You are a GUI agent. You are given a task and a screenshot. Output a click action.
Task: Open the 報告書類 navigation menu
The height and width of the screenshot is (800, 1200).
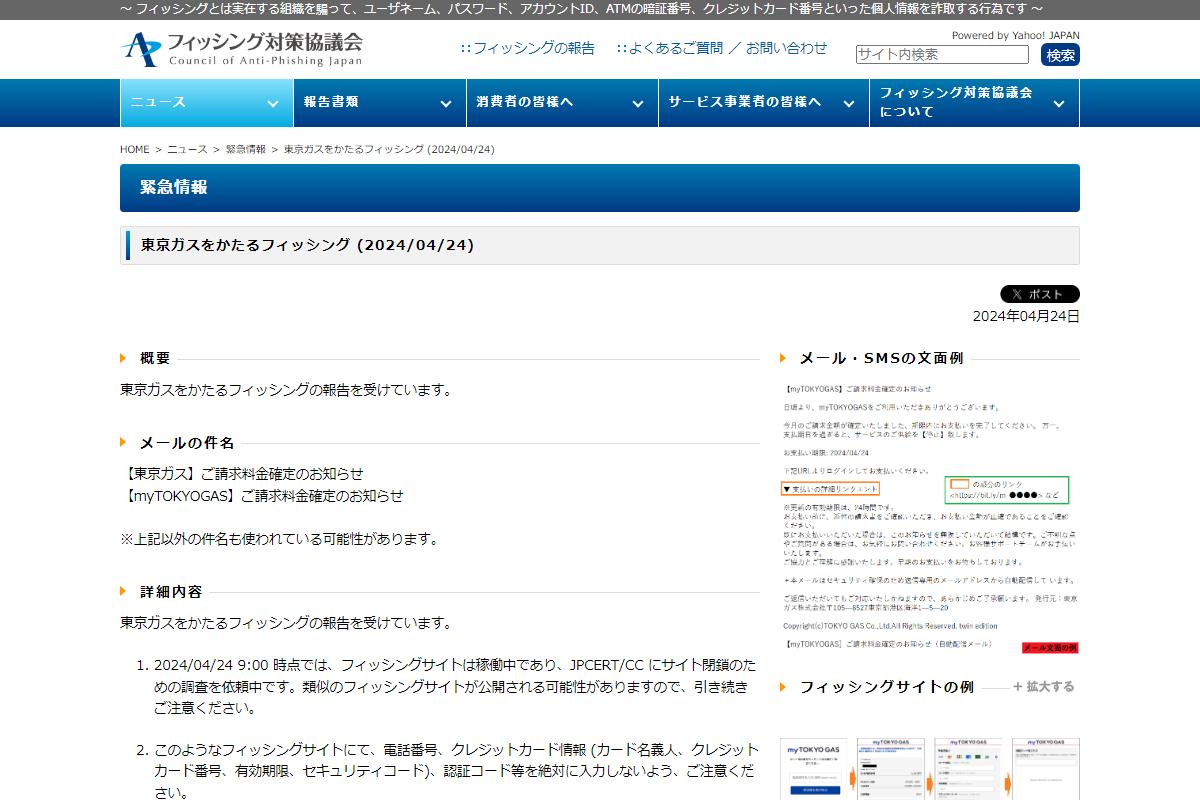379,103
